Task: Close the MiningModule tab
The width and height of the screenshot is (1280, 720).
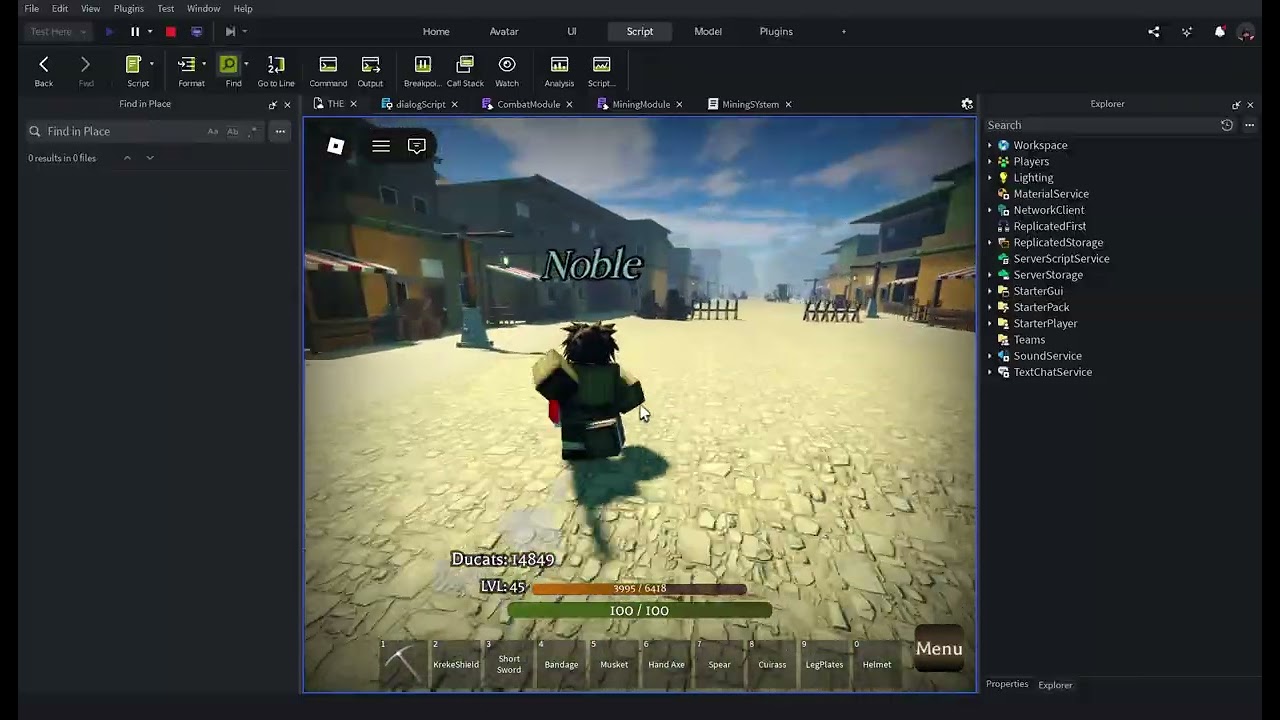Action: (x=679, y=104)
